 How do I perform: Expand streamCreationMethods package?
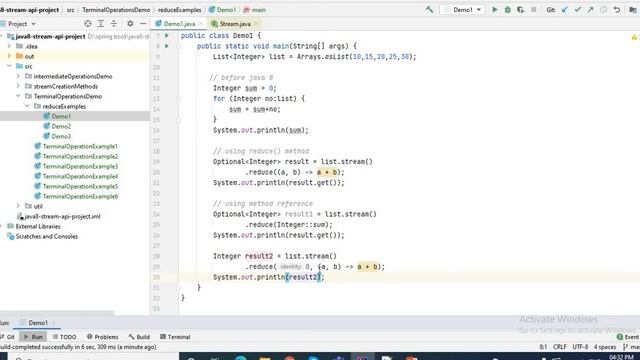pos(18,86)
